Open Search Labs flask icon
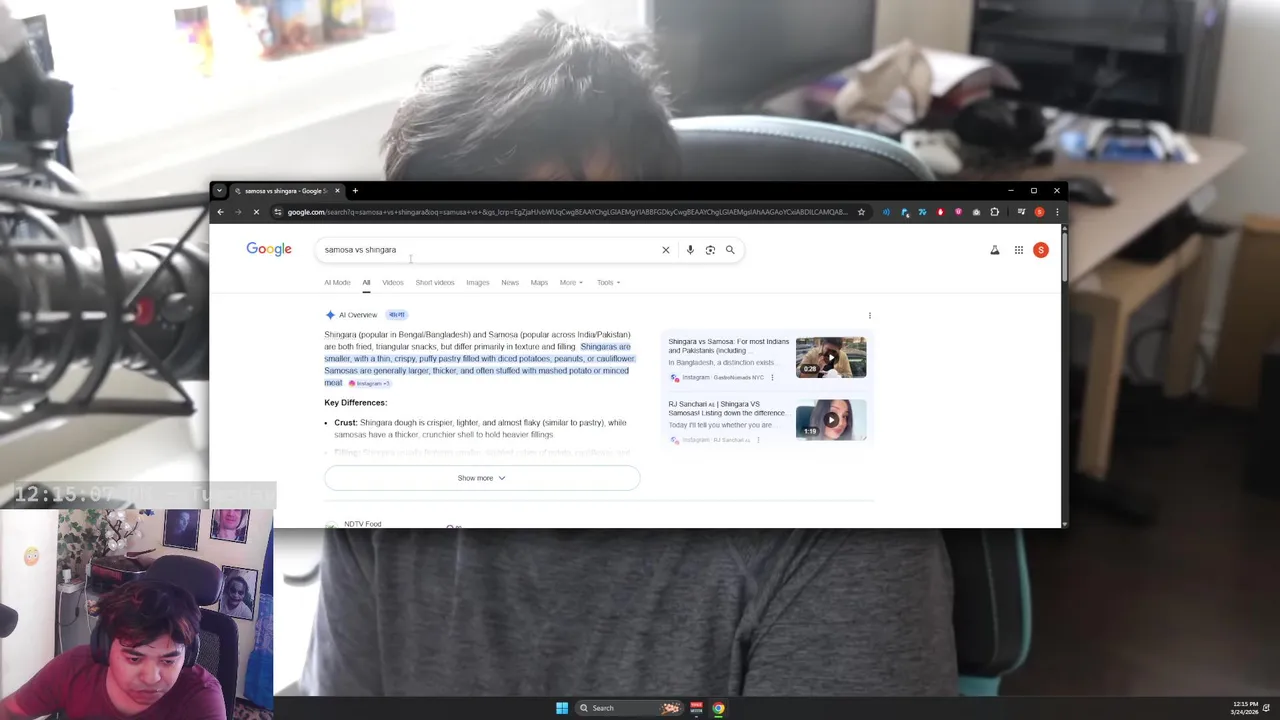This screenshot has height=720, width=1280. [x=995, y=250]
